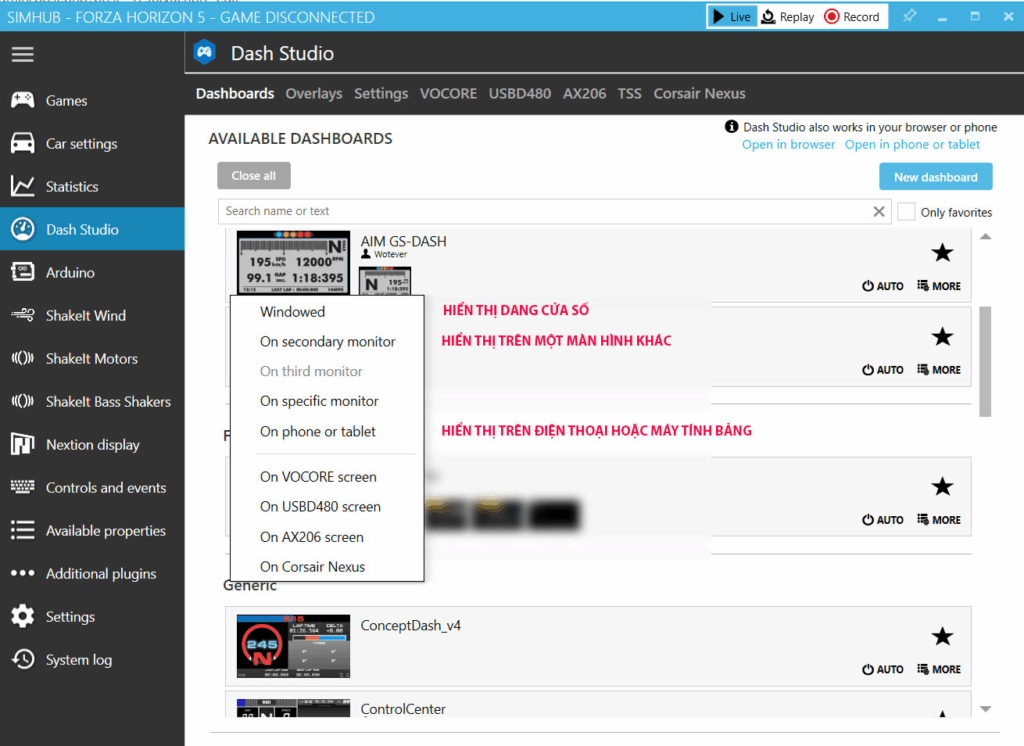Toggle AUTO for AIM GS-DASH
The height and width of the screenshot is (746, 1024).
(883, 286)
